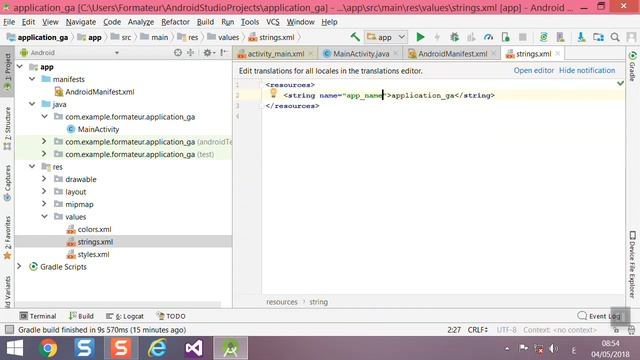The image size is (640, 360).
Task: Click the Search Everywhere magnifier icon
Action: tap(615, 37)
